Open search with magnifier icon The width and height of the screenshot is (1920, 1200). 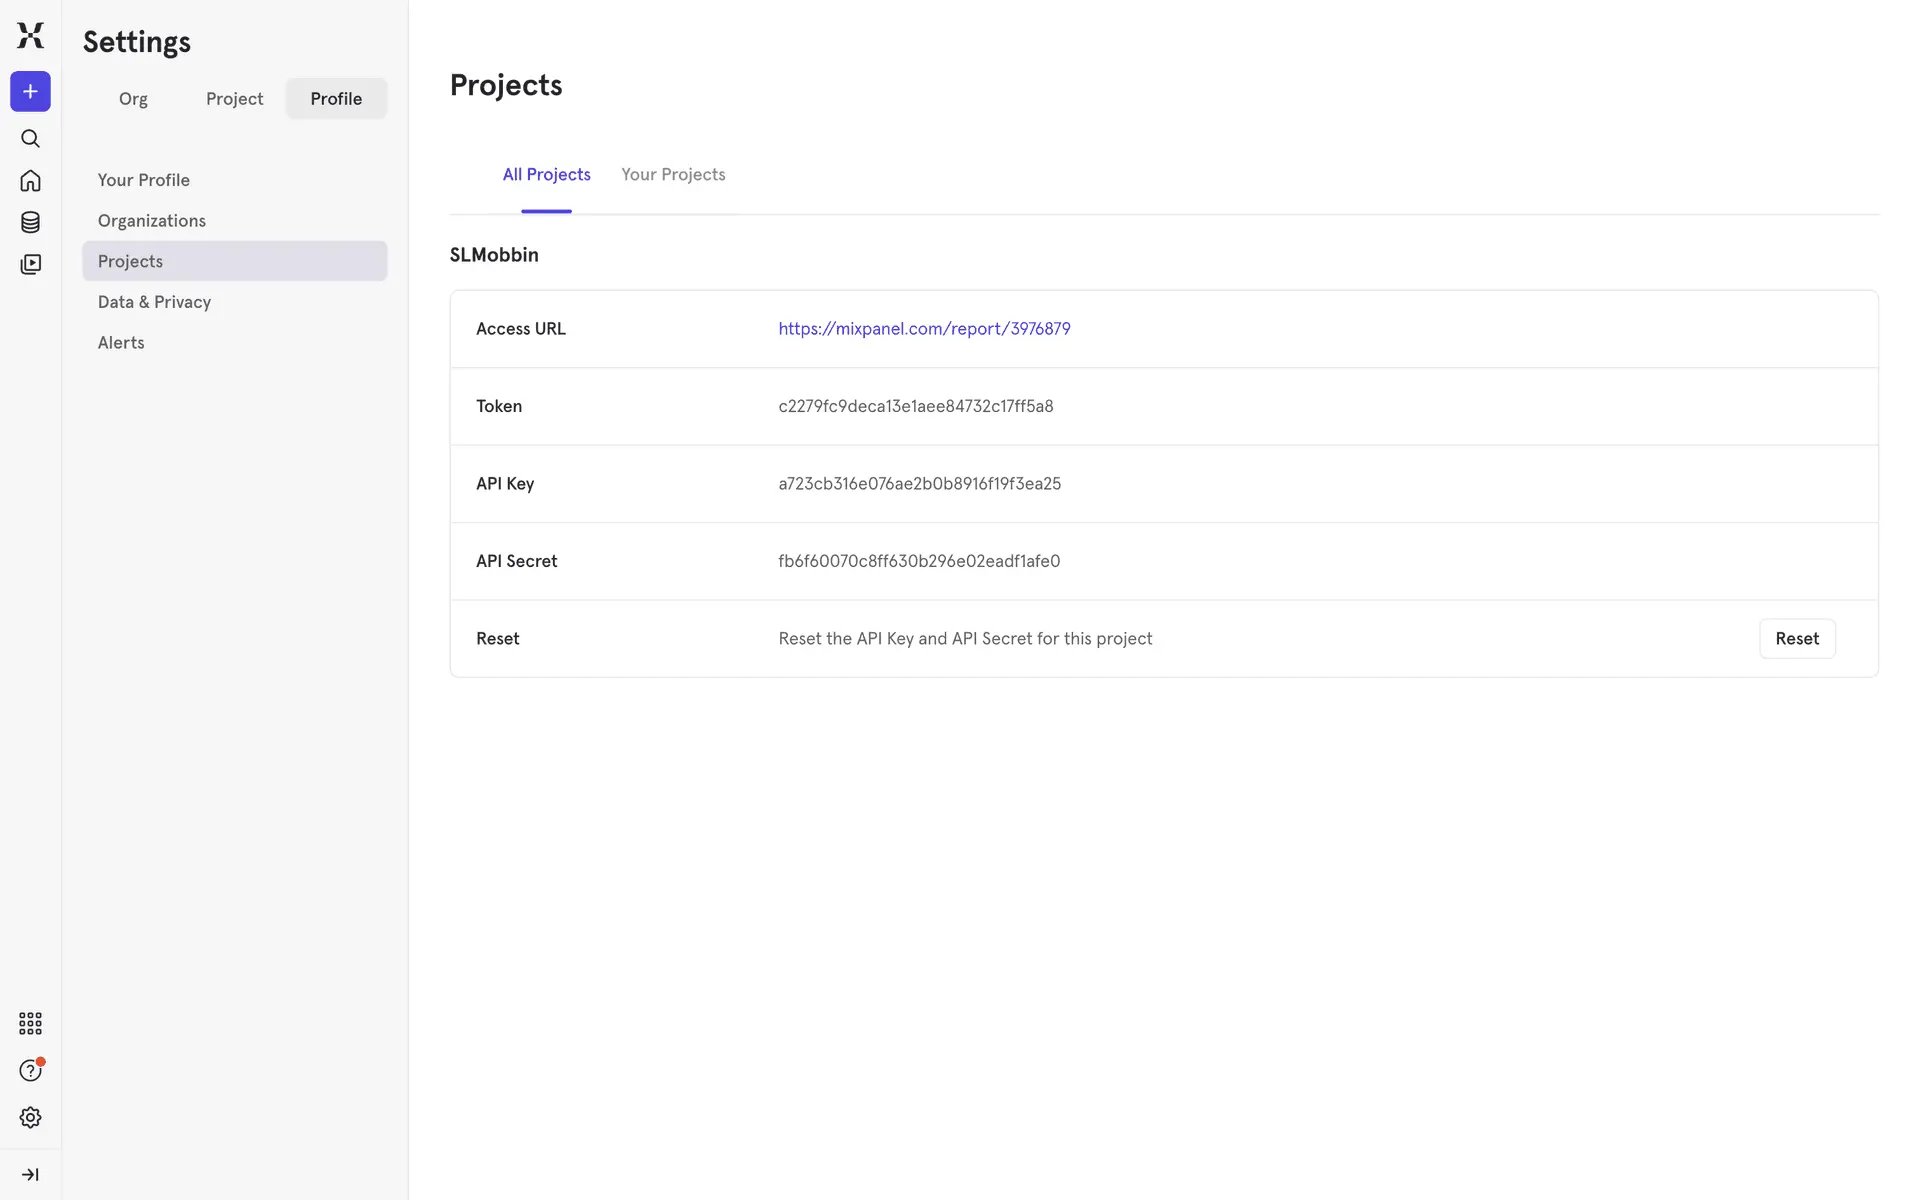[x=30, y=139]
